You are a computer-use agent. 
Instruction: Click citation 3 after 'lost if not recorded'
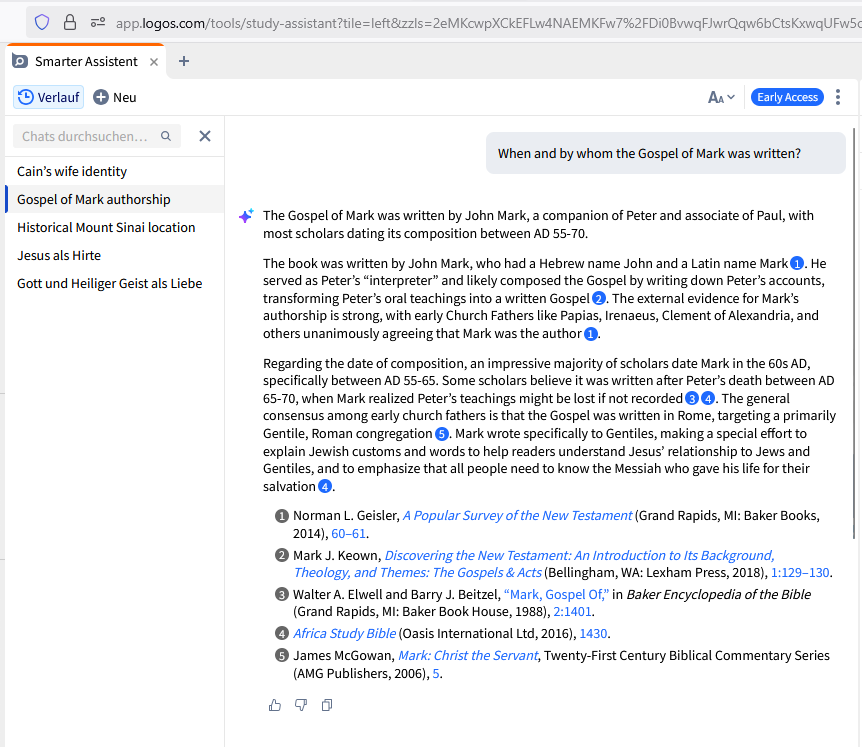tap(692, 399)
